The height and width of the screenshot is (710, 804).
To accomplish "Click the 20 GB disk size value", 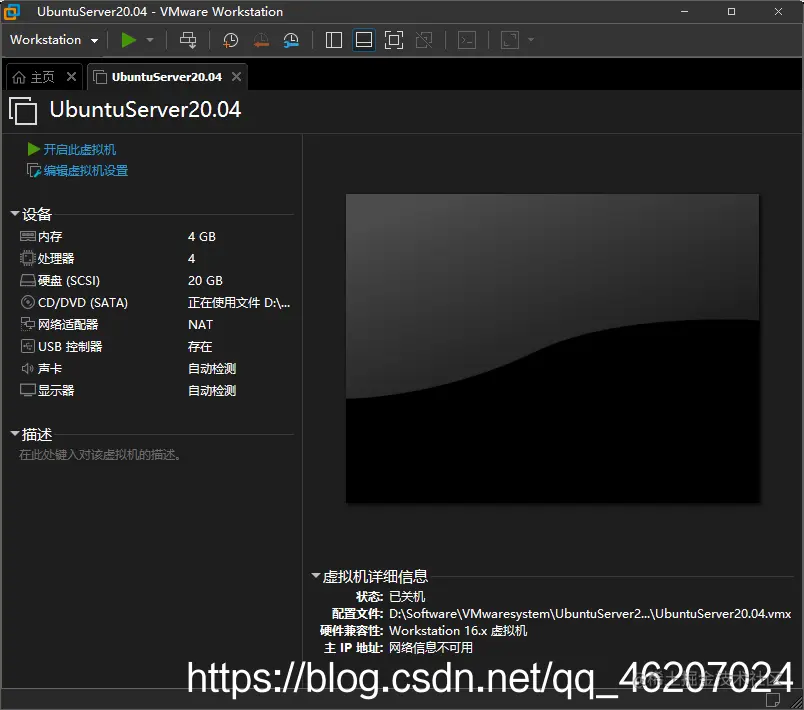I will [205, 280].
